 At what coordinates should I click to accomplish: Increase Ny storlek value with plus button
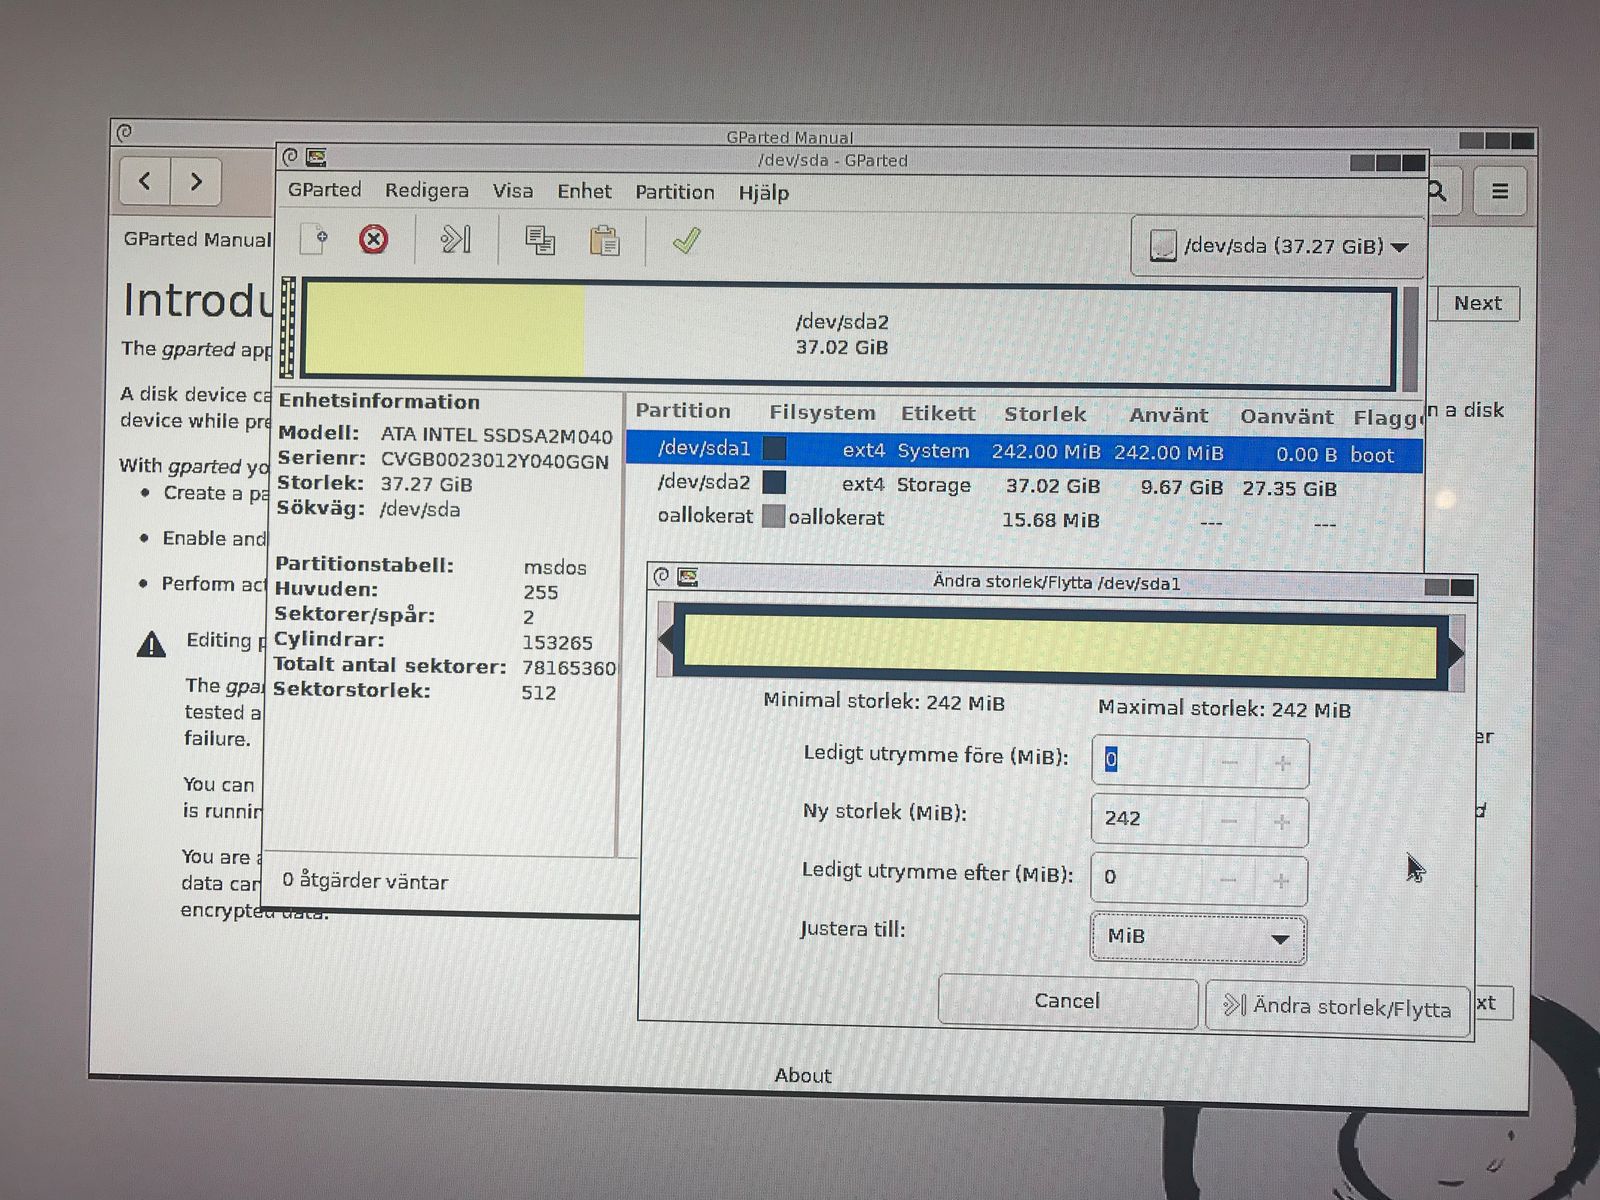pos(1281,822)
